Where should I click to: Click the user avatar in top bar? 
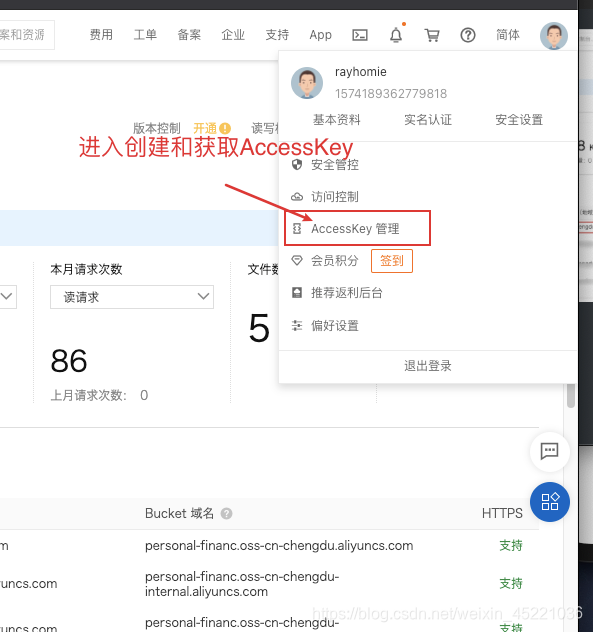tap(554, 35)
